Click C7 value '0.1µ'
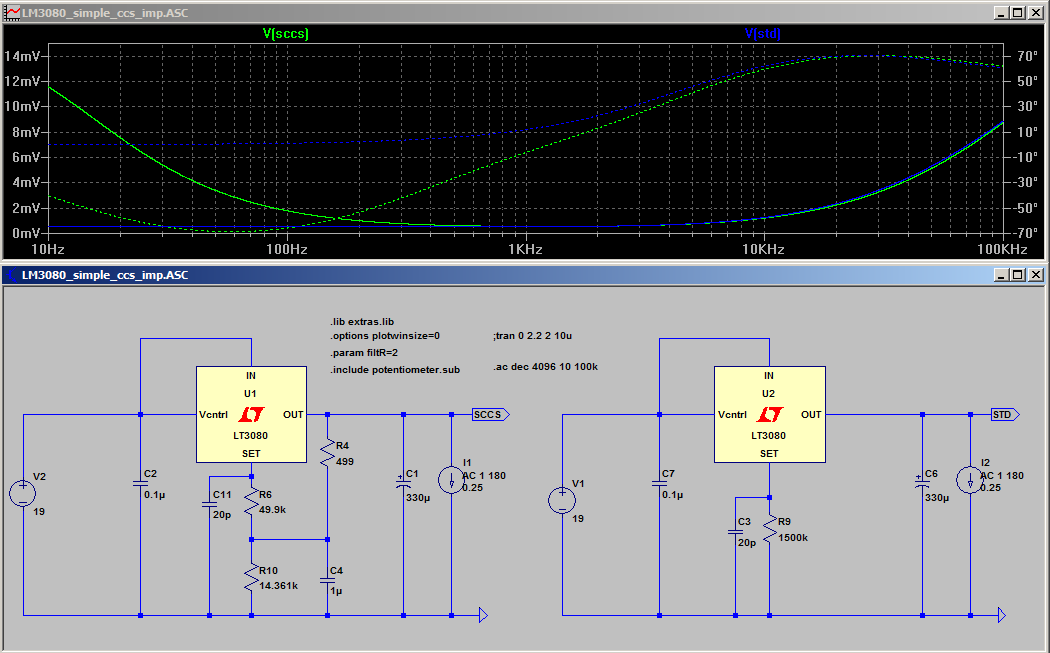Viewport: 1050px width, 653px height. (673, 495)
